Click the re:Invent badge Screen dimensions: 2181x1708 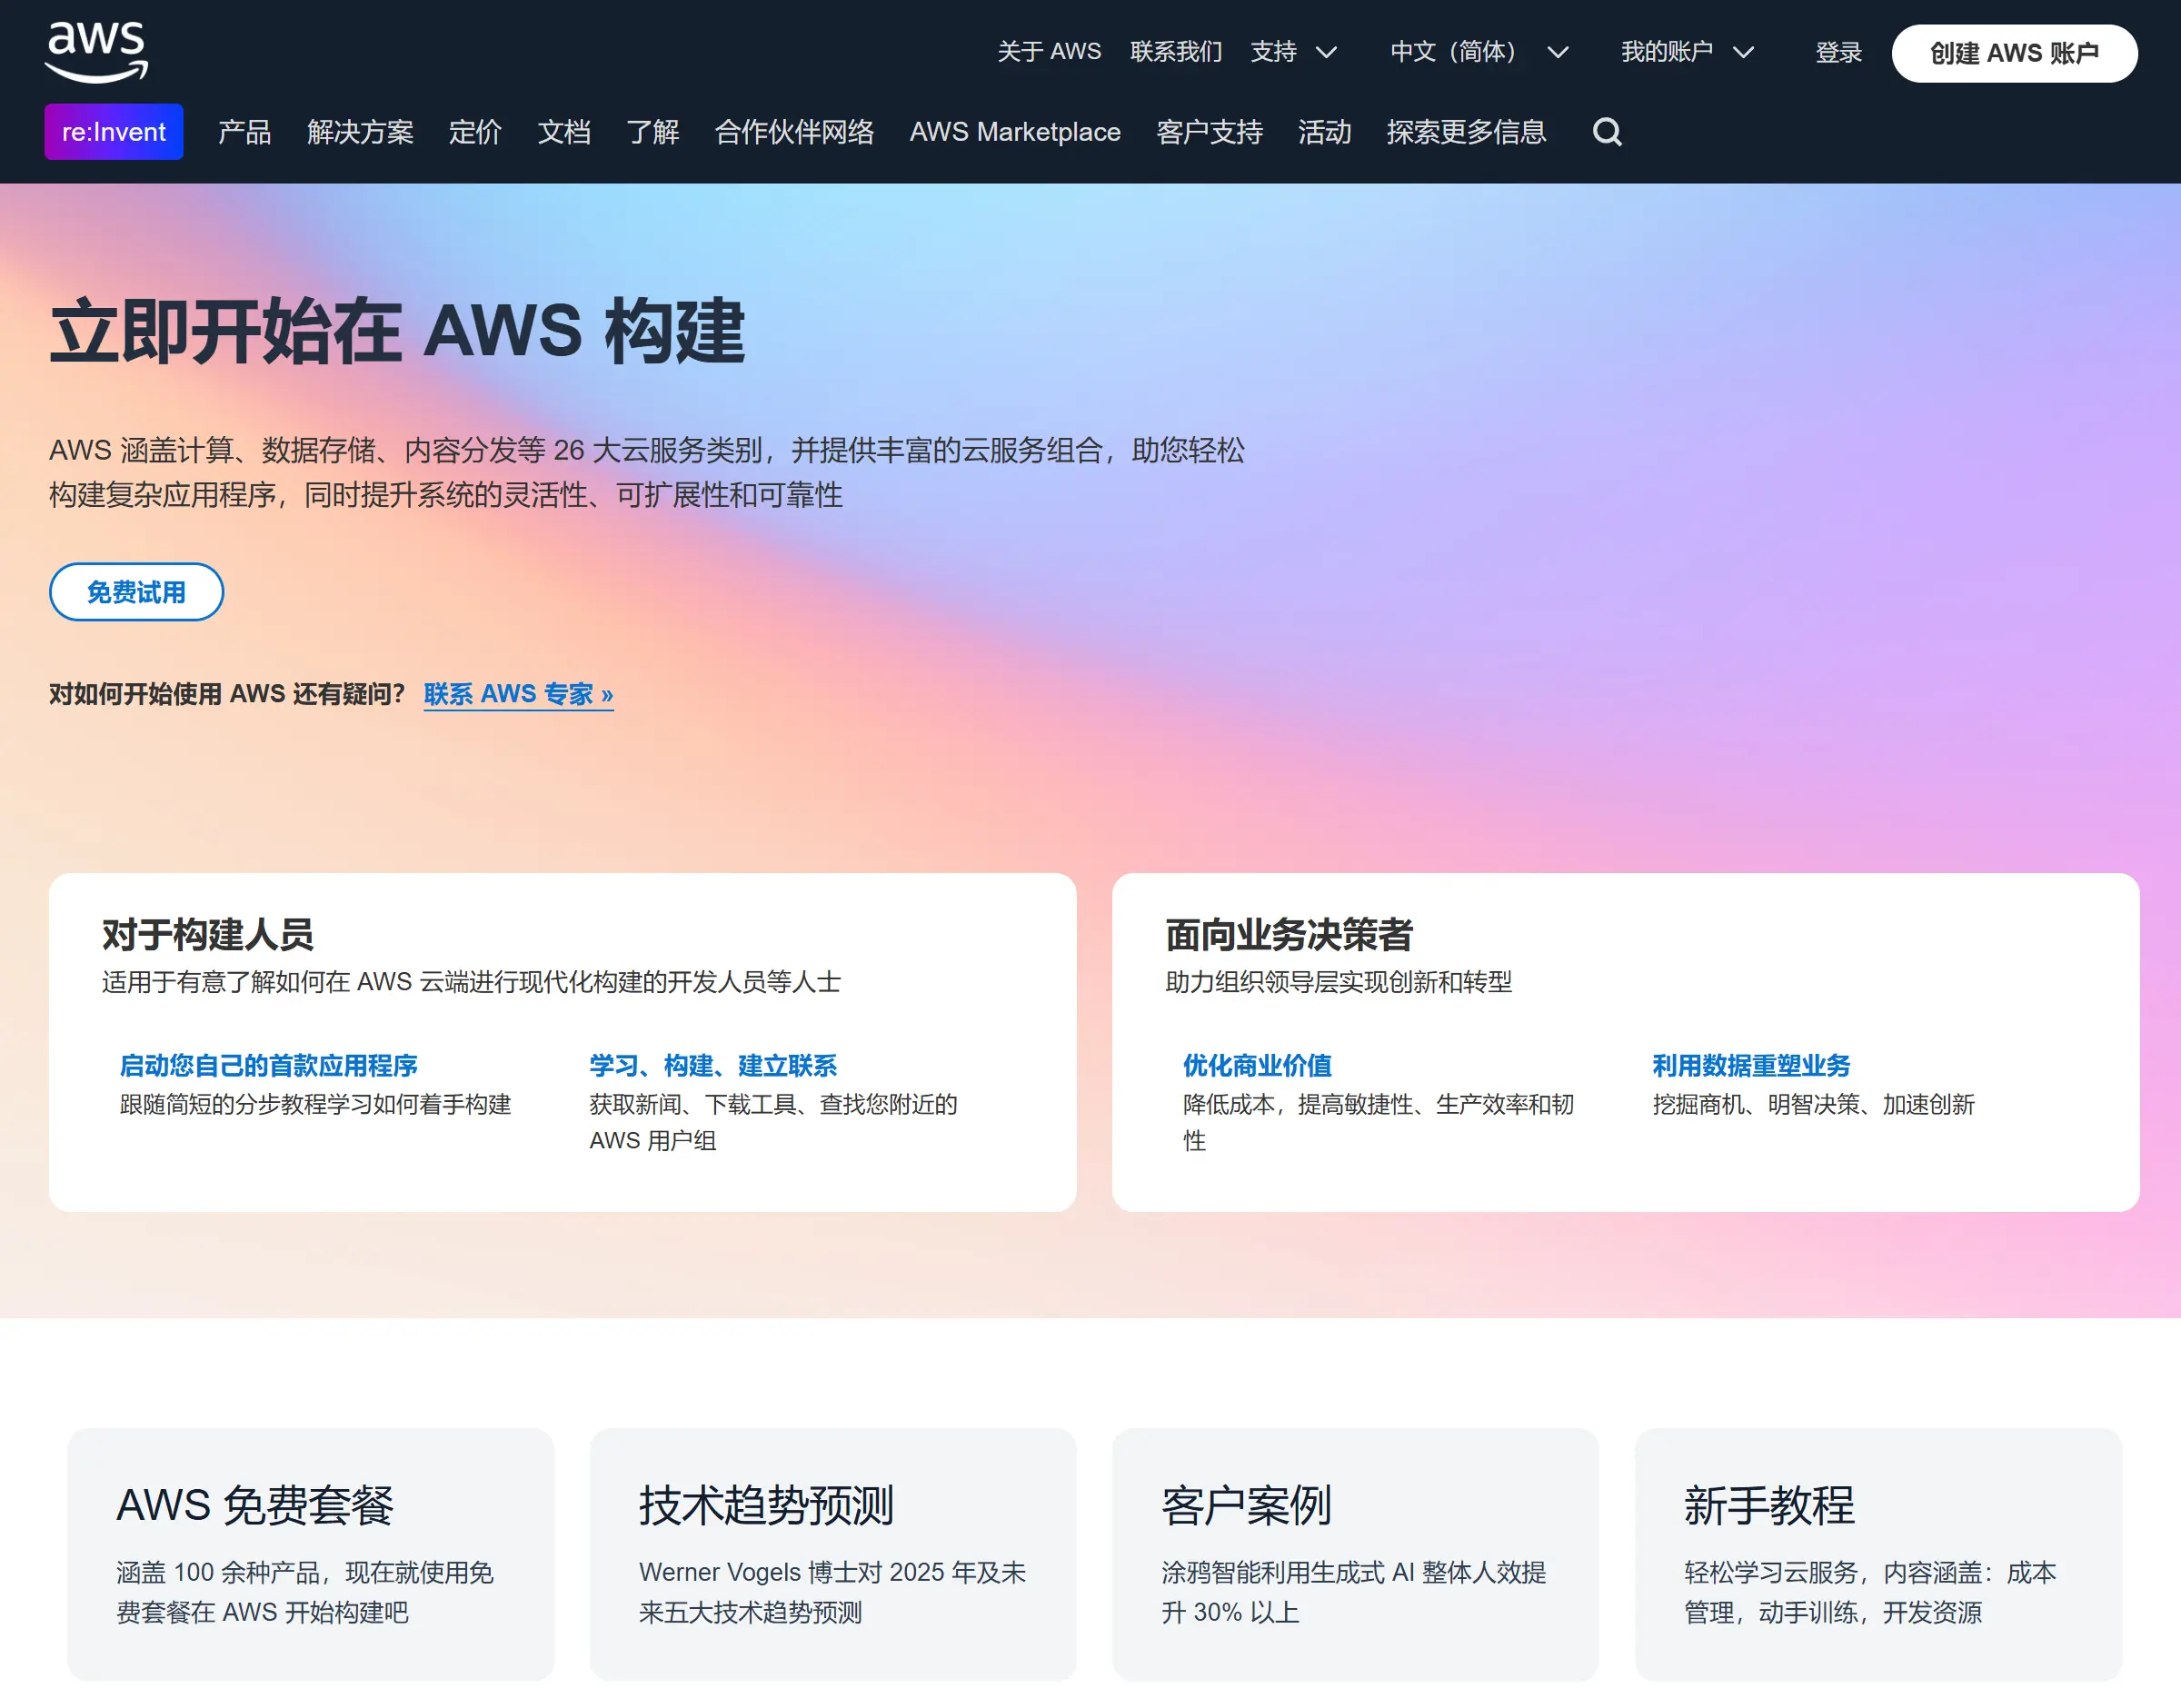[x=113, y=132]
